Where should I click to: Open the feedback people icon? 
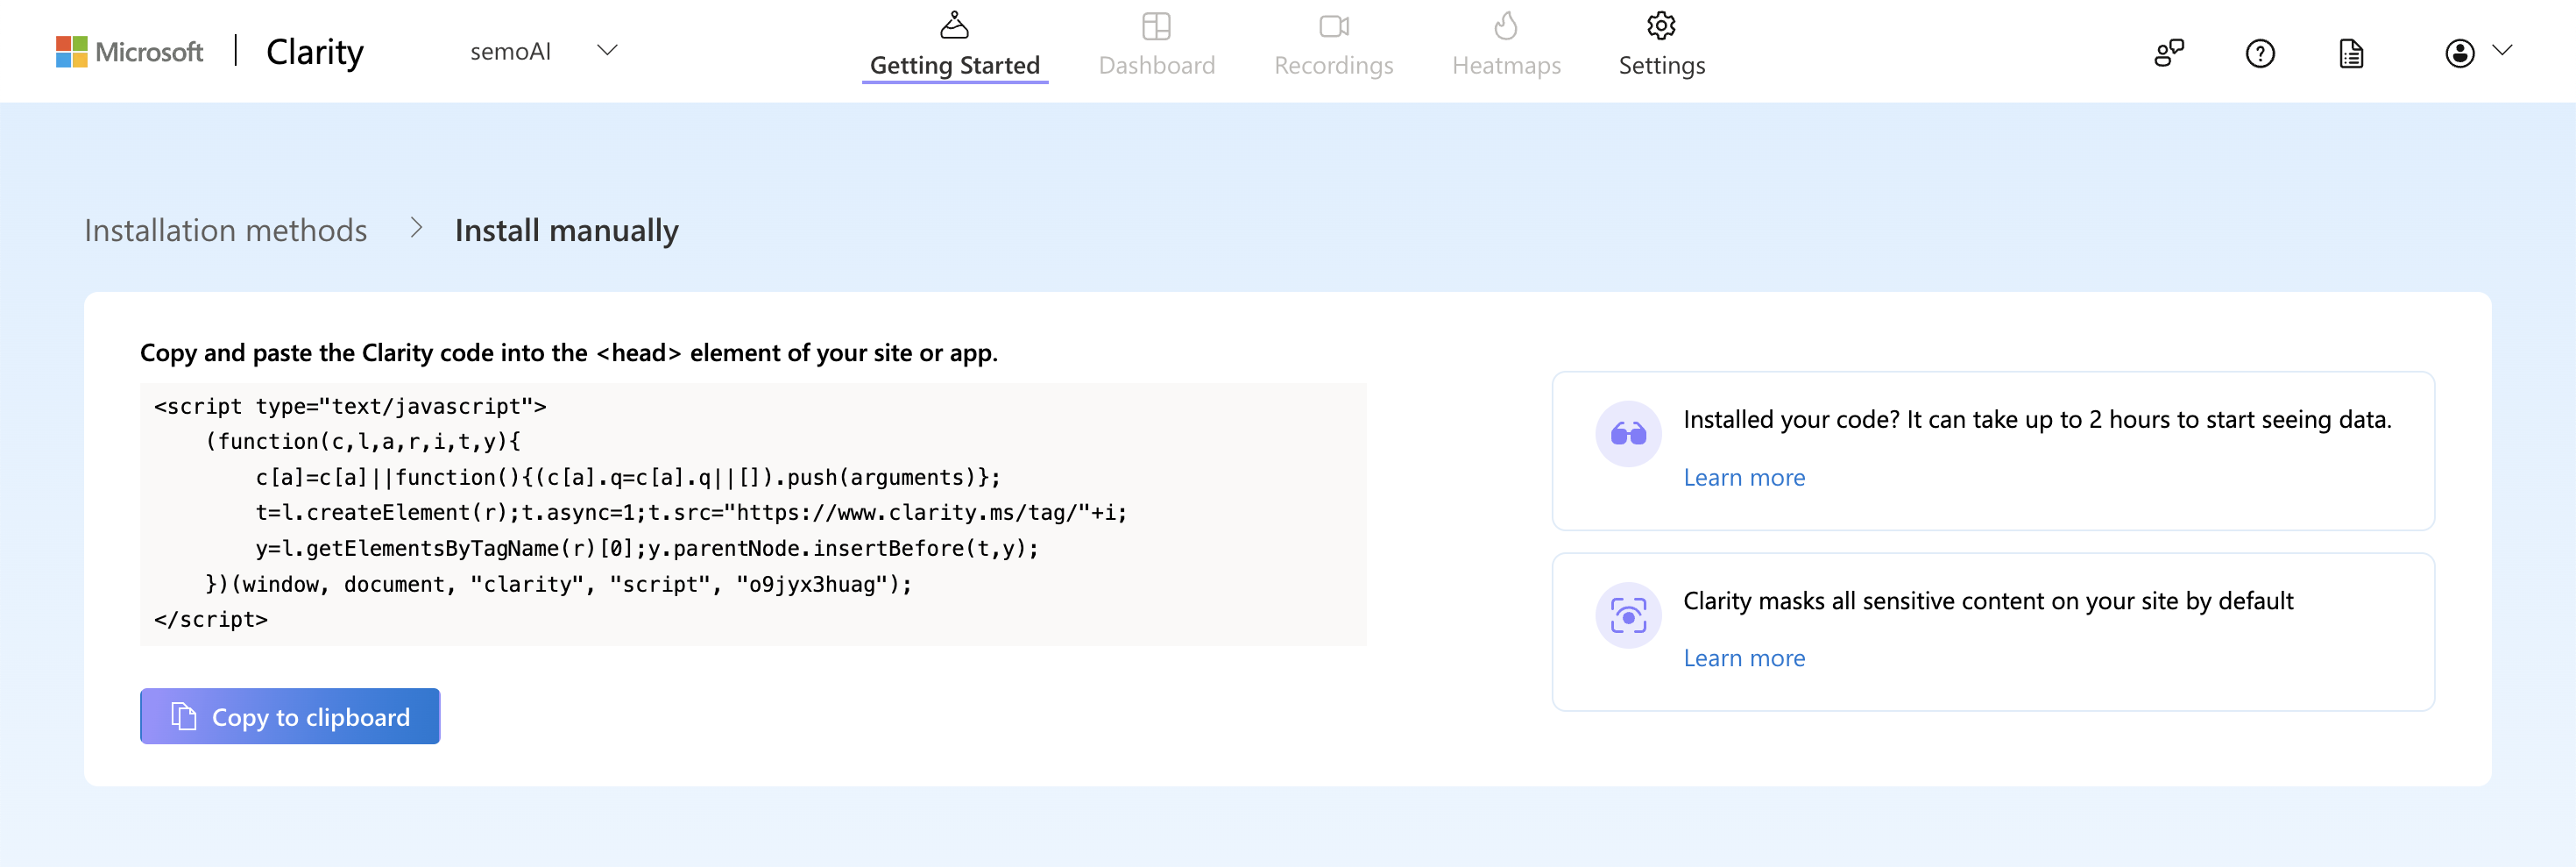(x=2168, y=53)
